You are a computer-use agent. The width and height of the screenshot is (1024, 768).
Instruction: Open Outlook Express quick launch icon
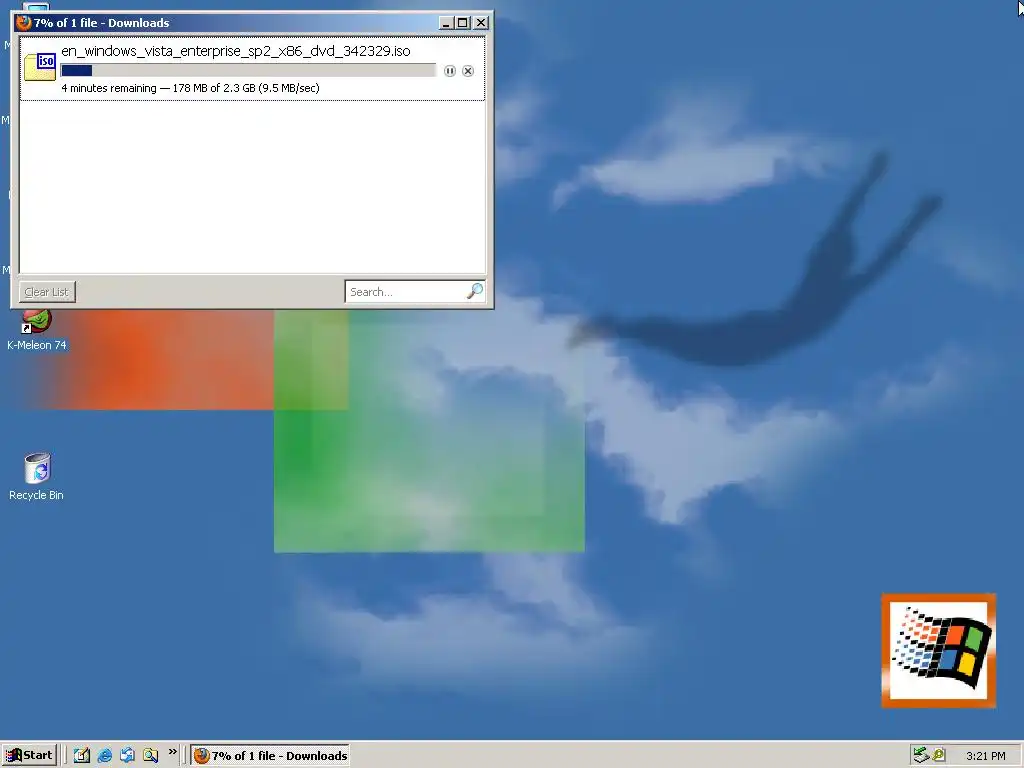coord(127,756)
